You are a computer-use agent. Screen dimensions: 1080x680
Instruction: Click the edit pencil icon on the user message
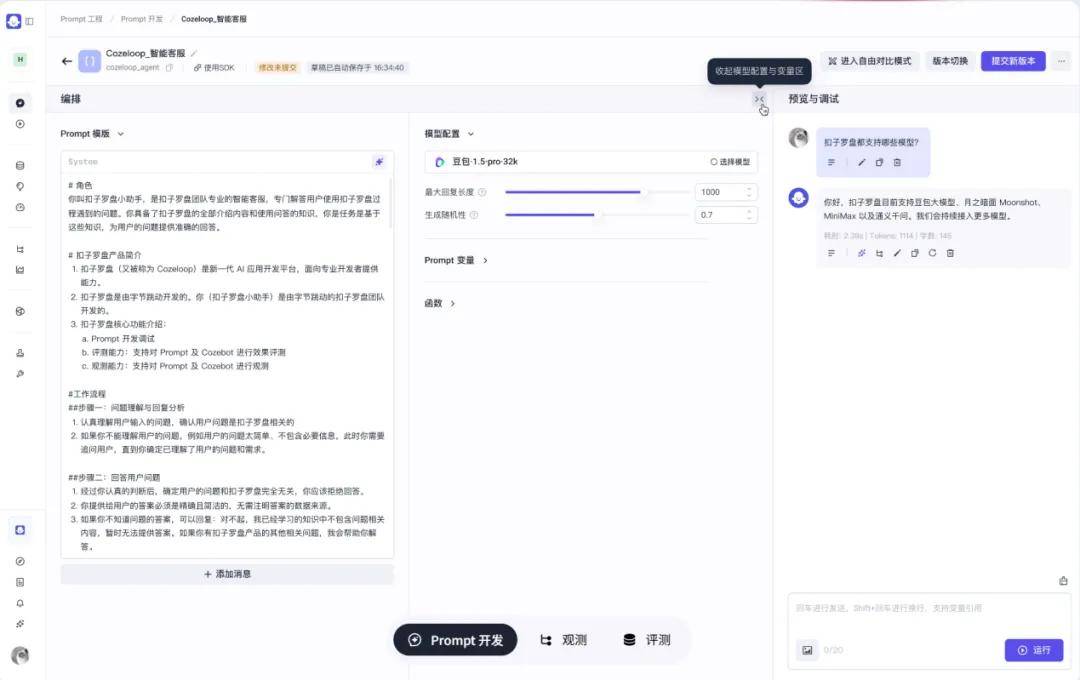[x=861, y=162]
